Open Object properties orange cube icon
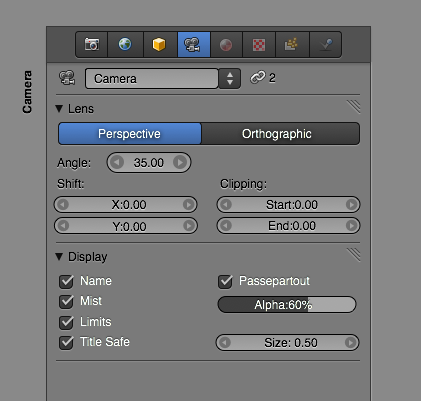This screenshot has width=421, height=401. (160, 44)
